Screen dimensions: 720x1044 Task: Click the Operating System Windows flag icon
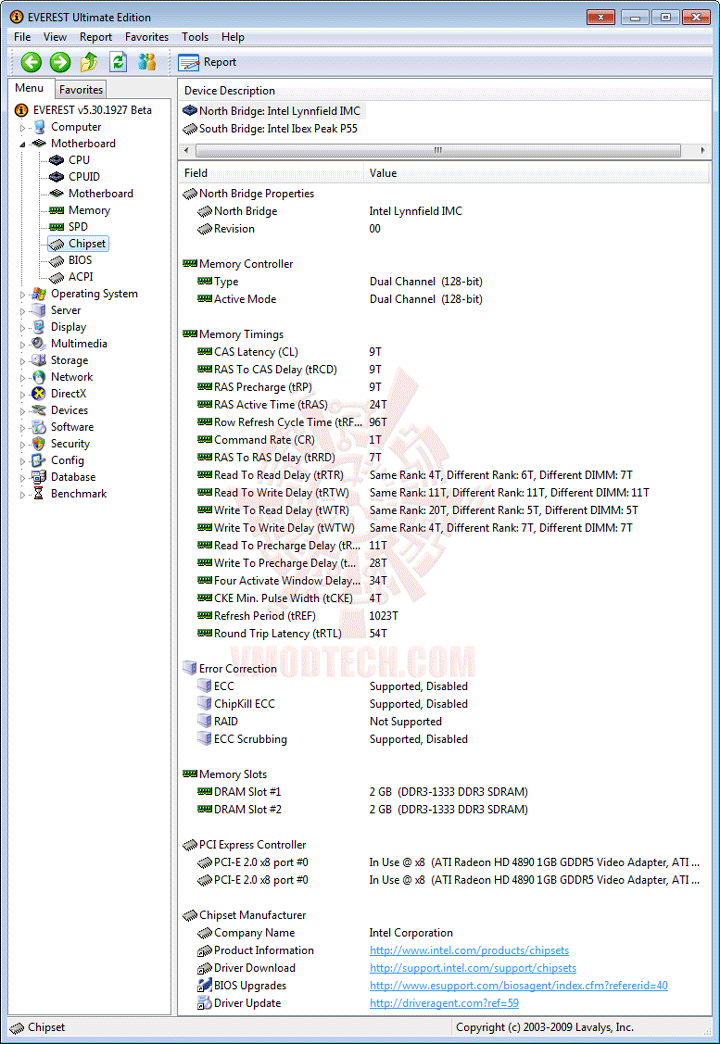tap(39, 294)
